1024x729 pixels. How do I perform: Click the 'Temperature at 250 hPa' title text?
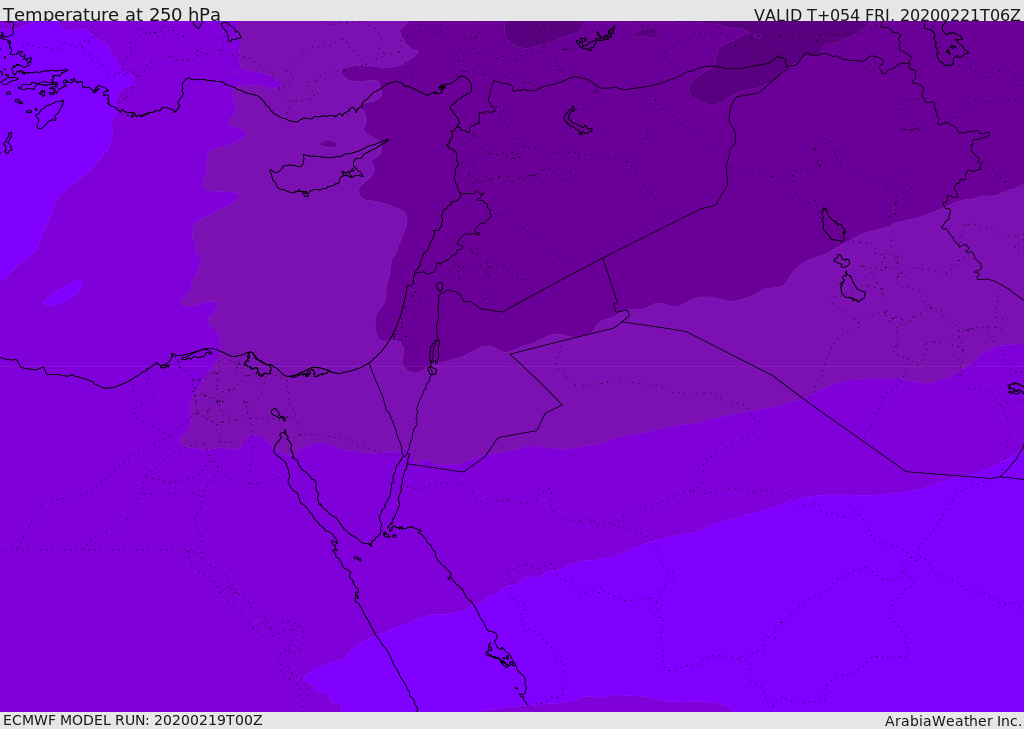(112, 14)
